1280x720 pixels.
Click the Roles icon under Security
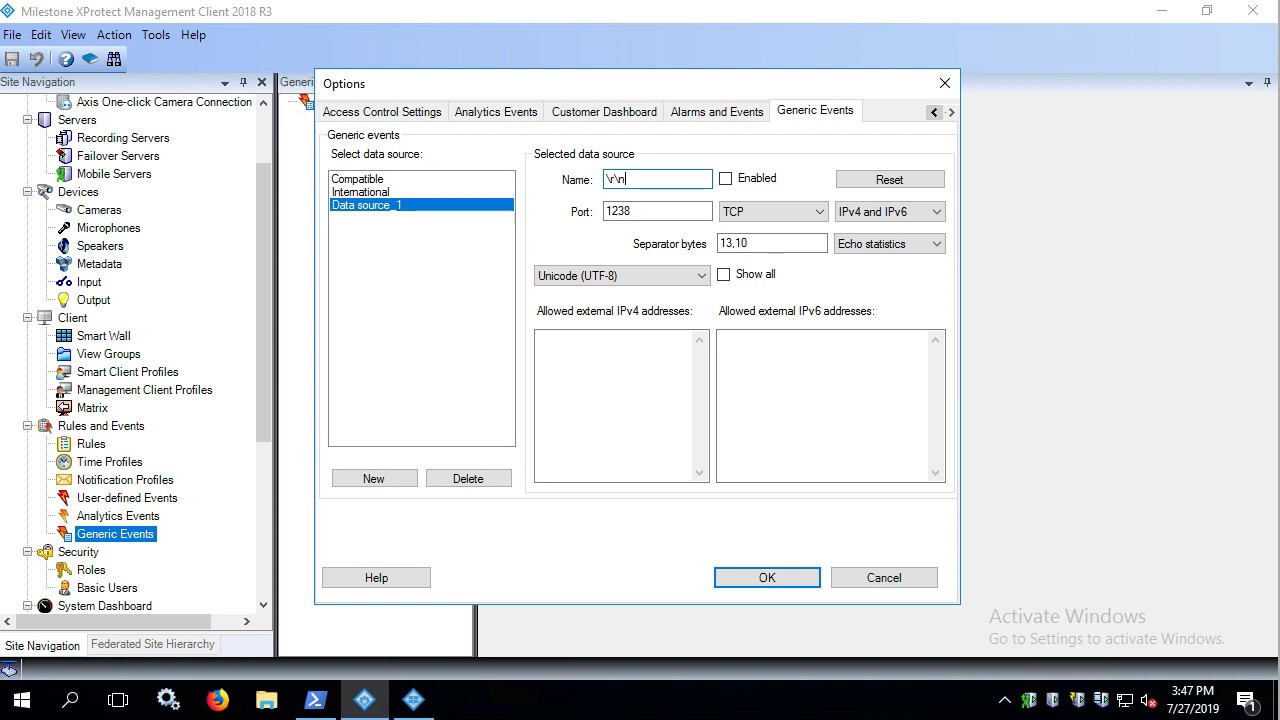[64, 570]
